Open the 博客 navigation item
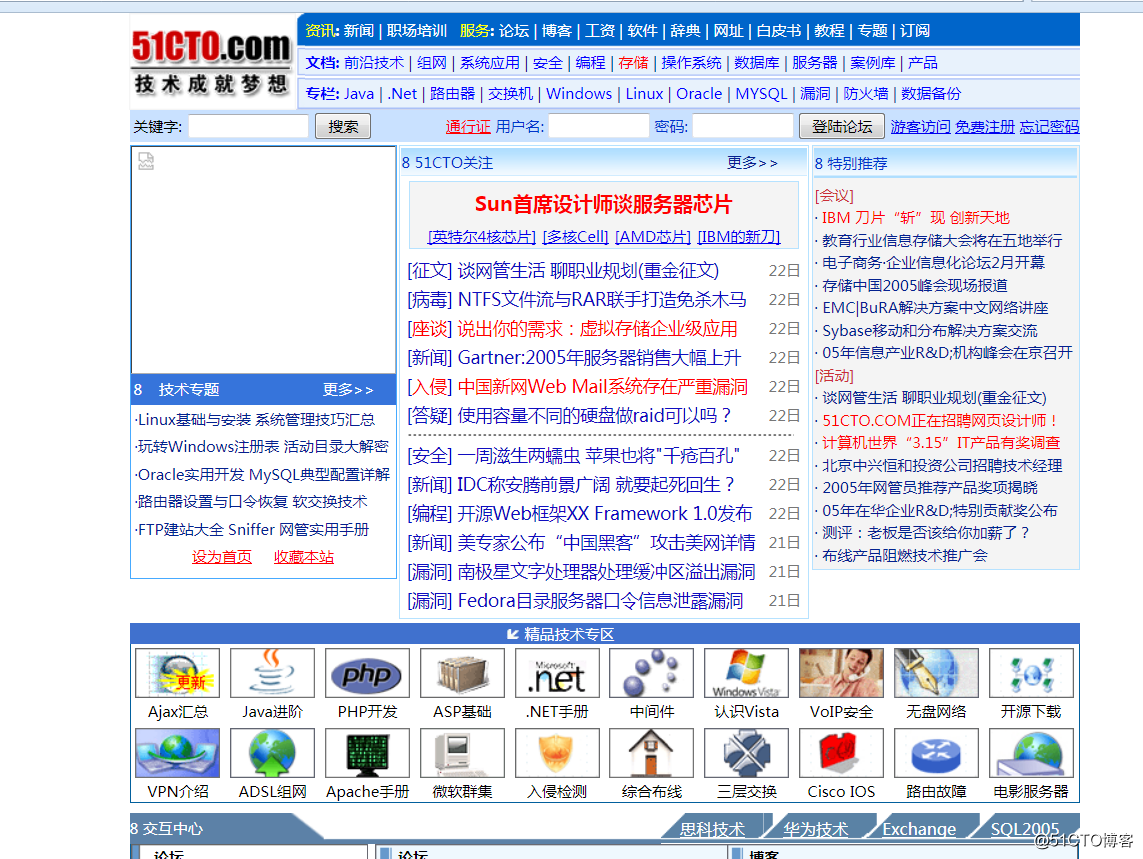1143x859 pixels. [557, 31]
